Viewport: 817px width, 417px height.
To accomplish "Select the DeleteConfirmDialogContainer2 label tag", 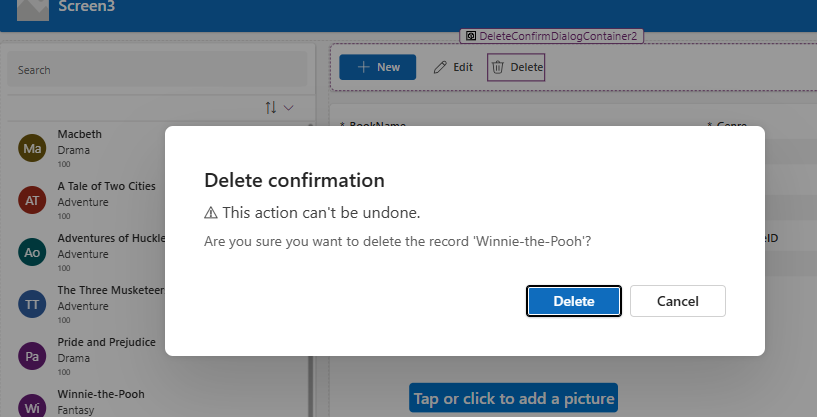I will click(x=552, y=35).
